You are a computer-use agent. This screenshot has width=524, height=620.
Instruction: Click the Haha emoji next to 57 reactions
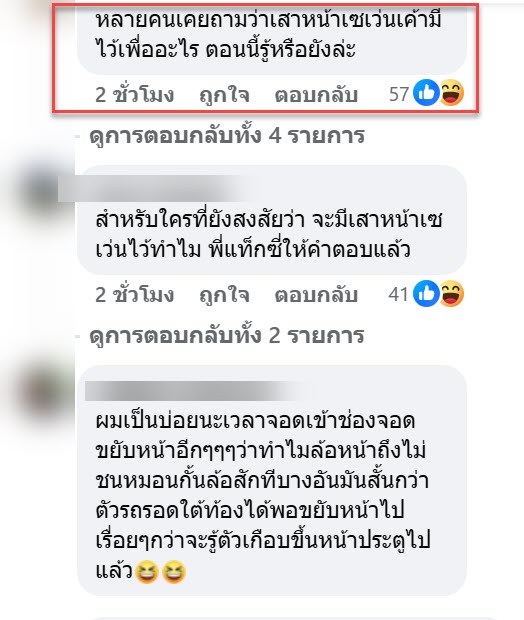pos(451,93)
